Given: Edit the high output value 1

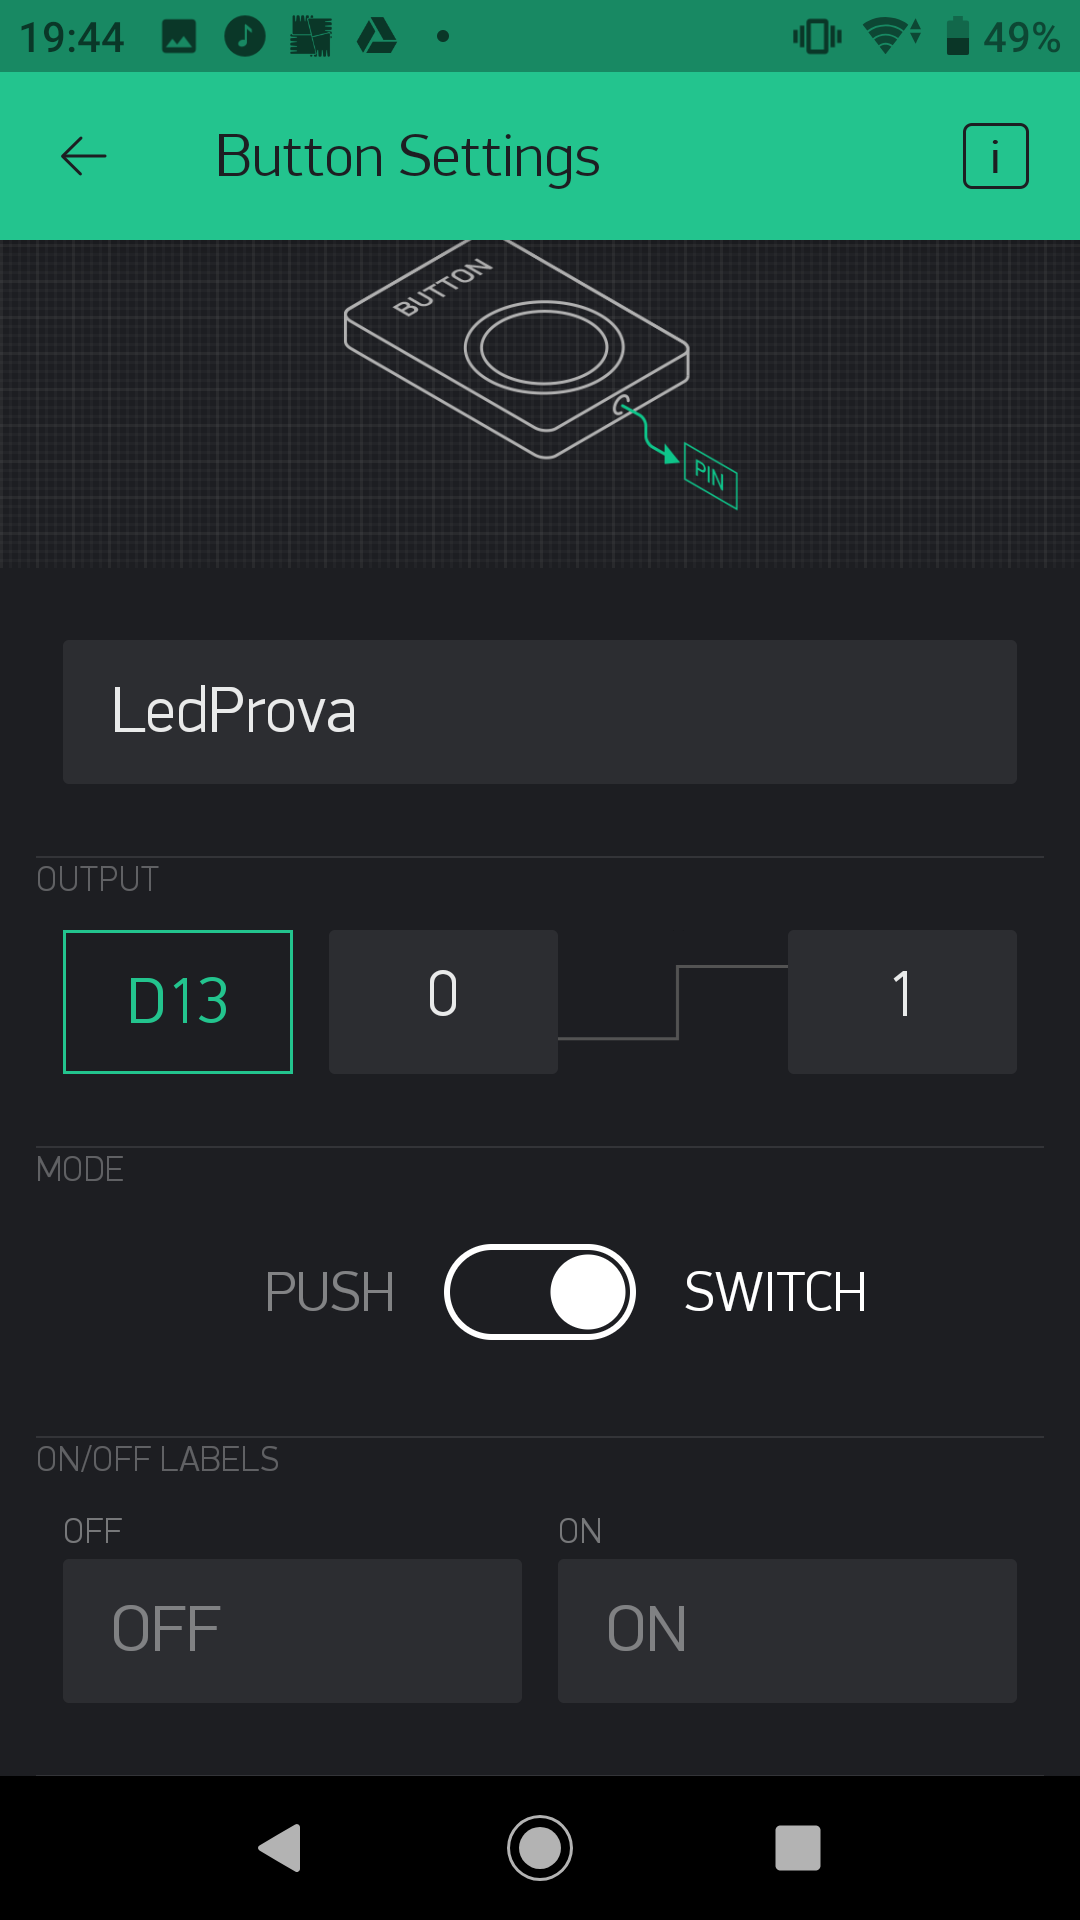Looking at the screenshot, I should tap(902, 1002).
